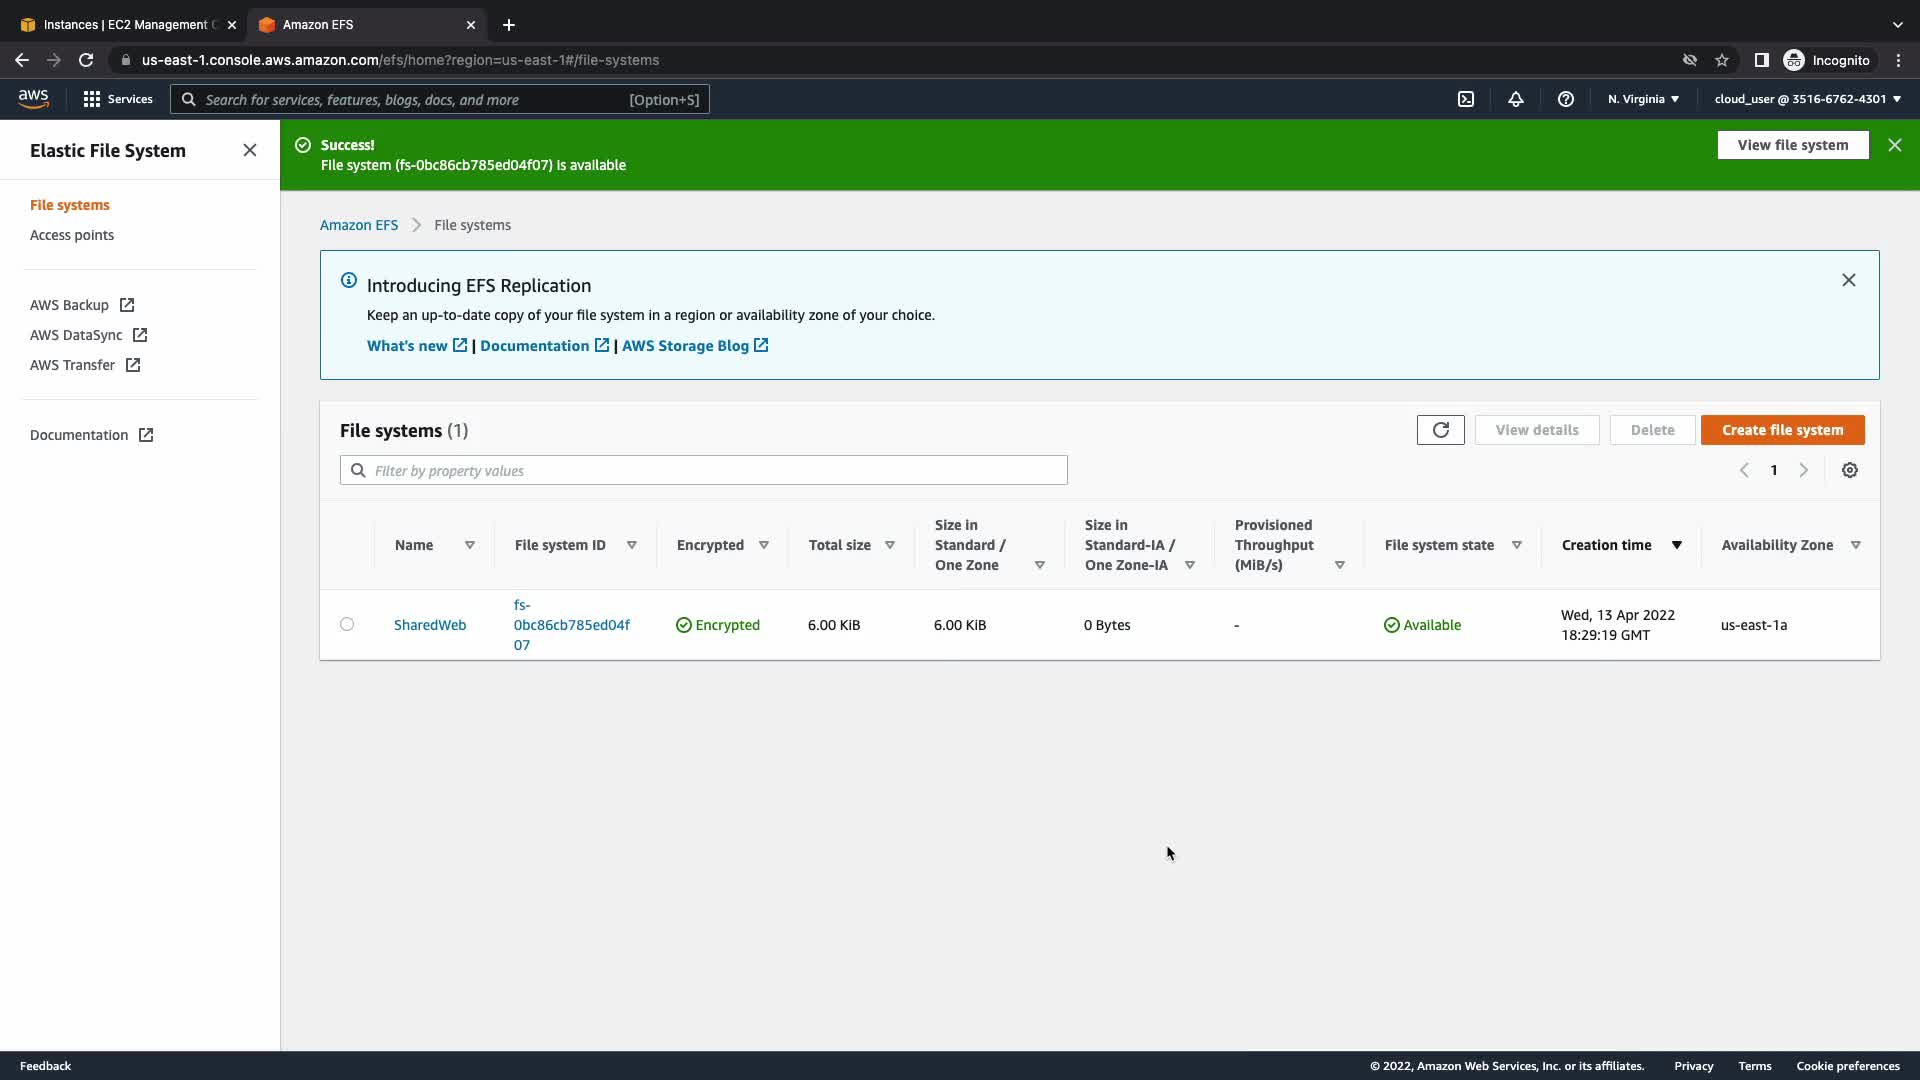Open the notifications bell icon
The width and height of the screenshot is (1920, 1080).
(x=1516, y=99)
